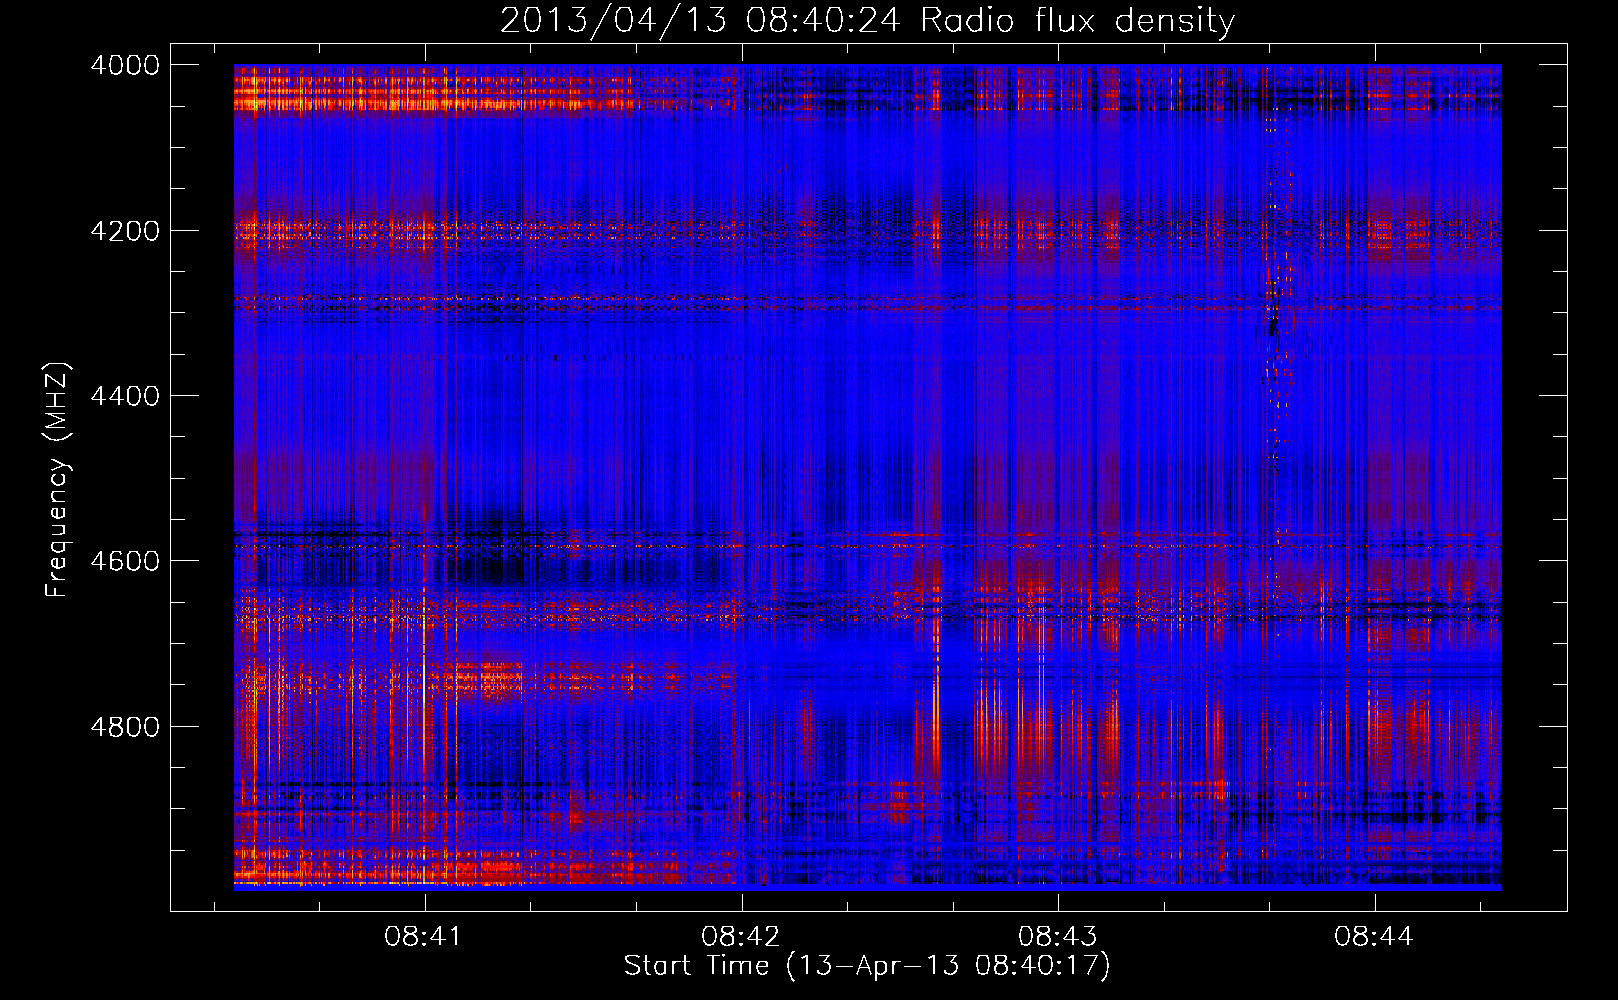1618x1000 pixels.
Task: Click the 08:41 time axis label
Action: click(x=424, y=936)
